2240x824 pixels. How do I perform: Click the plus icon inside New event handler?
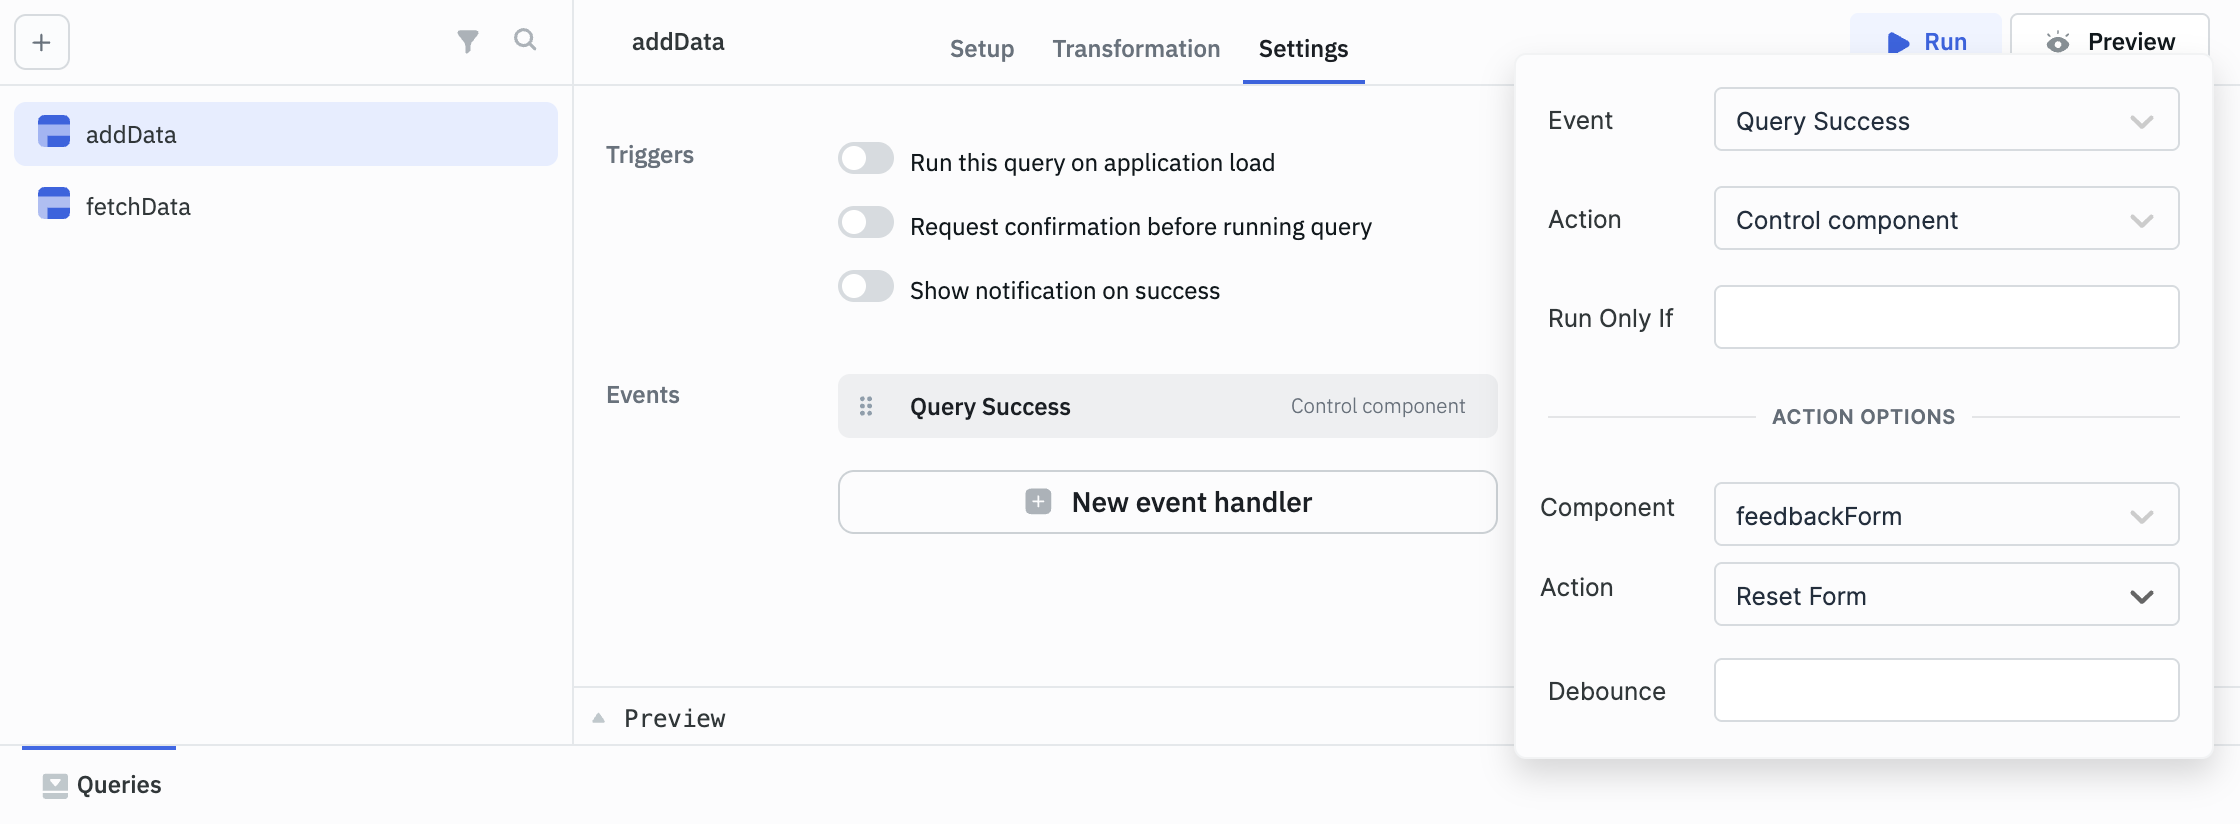pyautogui.click(x=1036, y=501)
